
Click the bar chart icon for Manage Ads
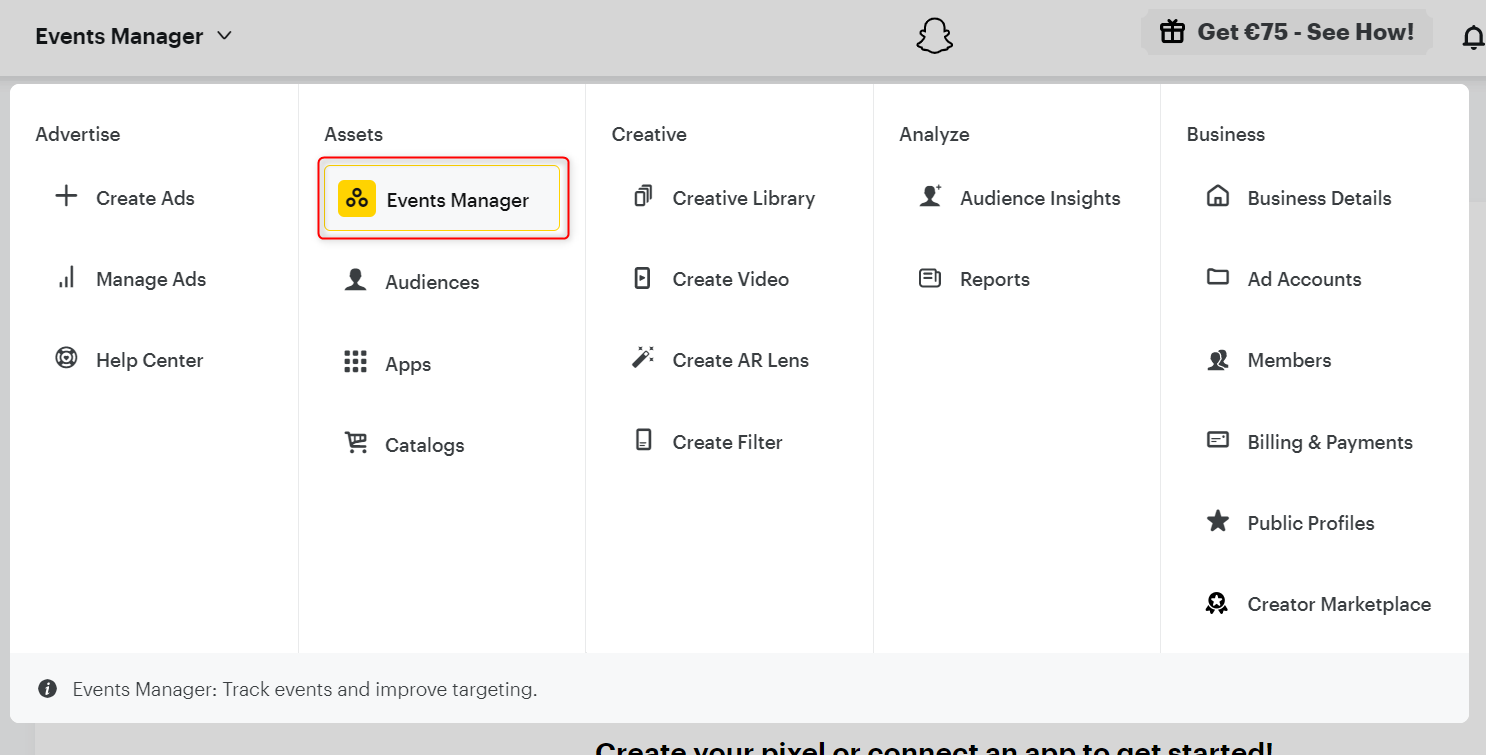click(x=66, y=278)
